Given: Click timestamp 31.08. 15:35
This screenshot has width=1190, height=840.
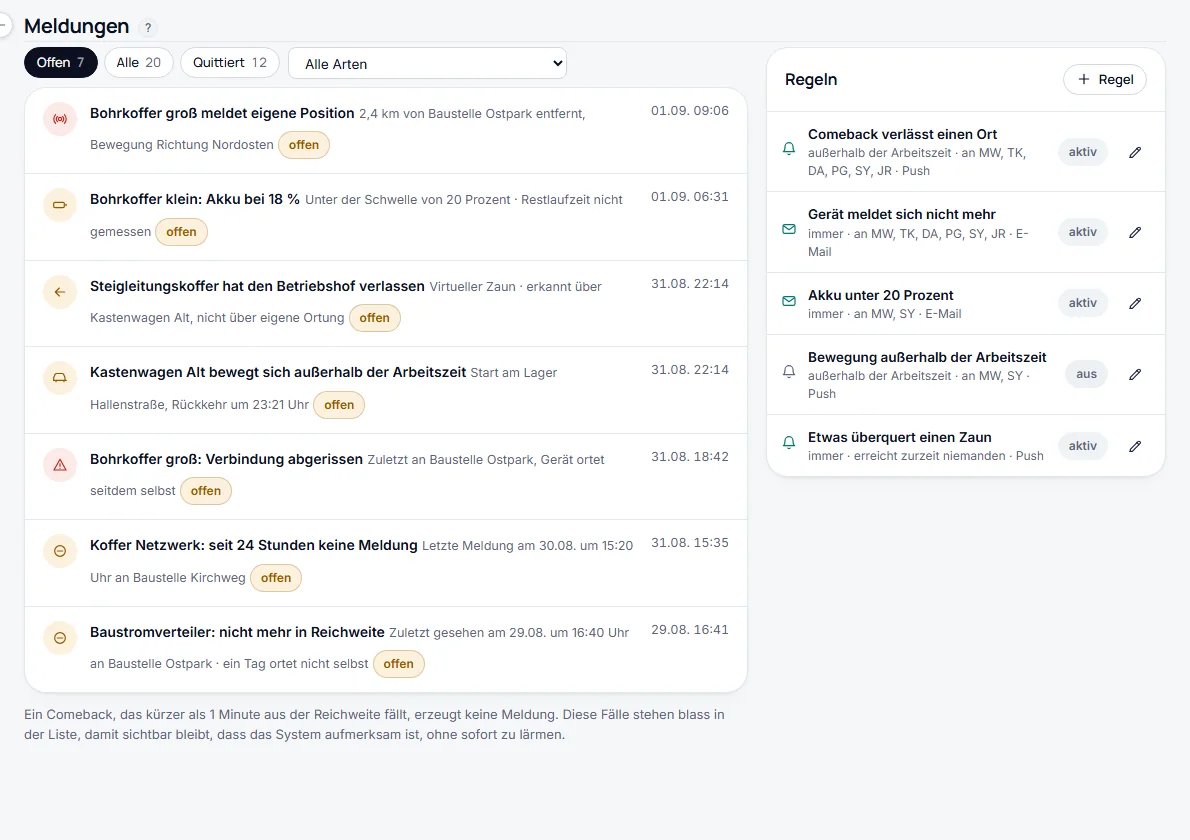Looking at the screenshot, I should 690,543.
